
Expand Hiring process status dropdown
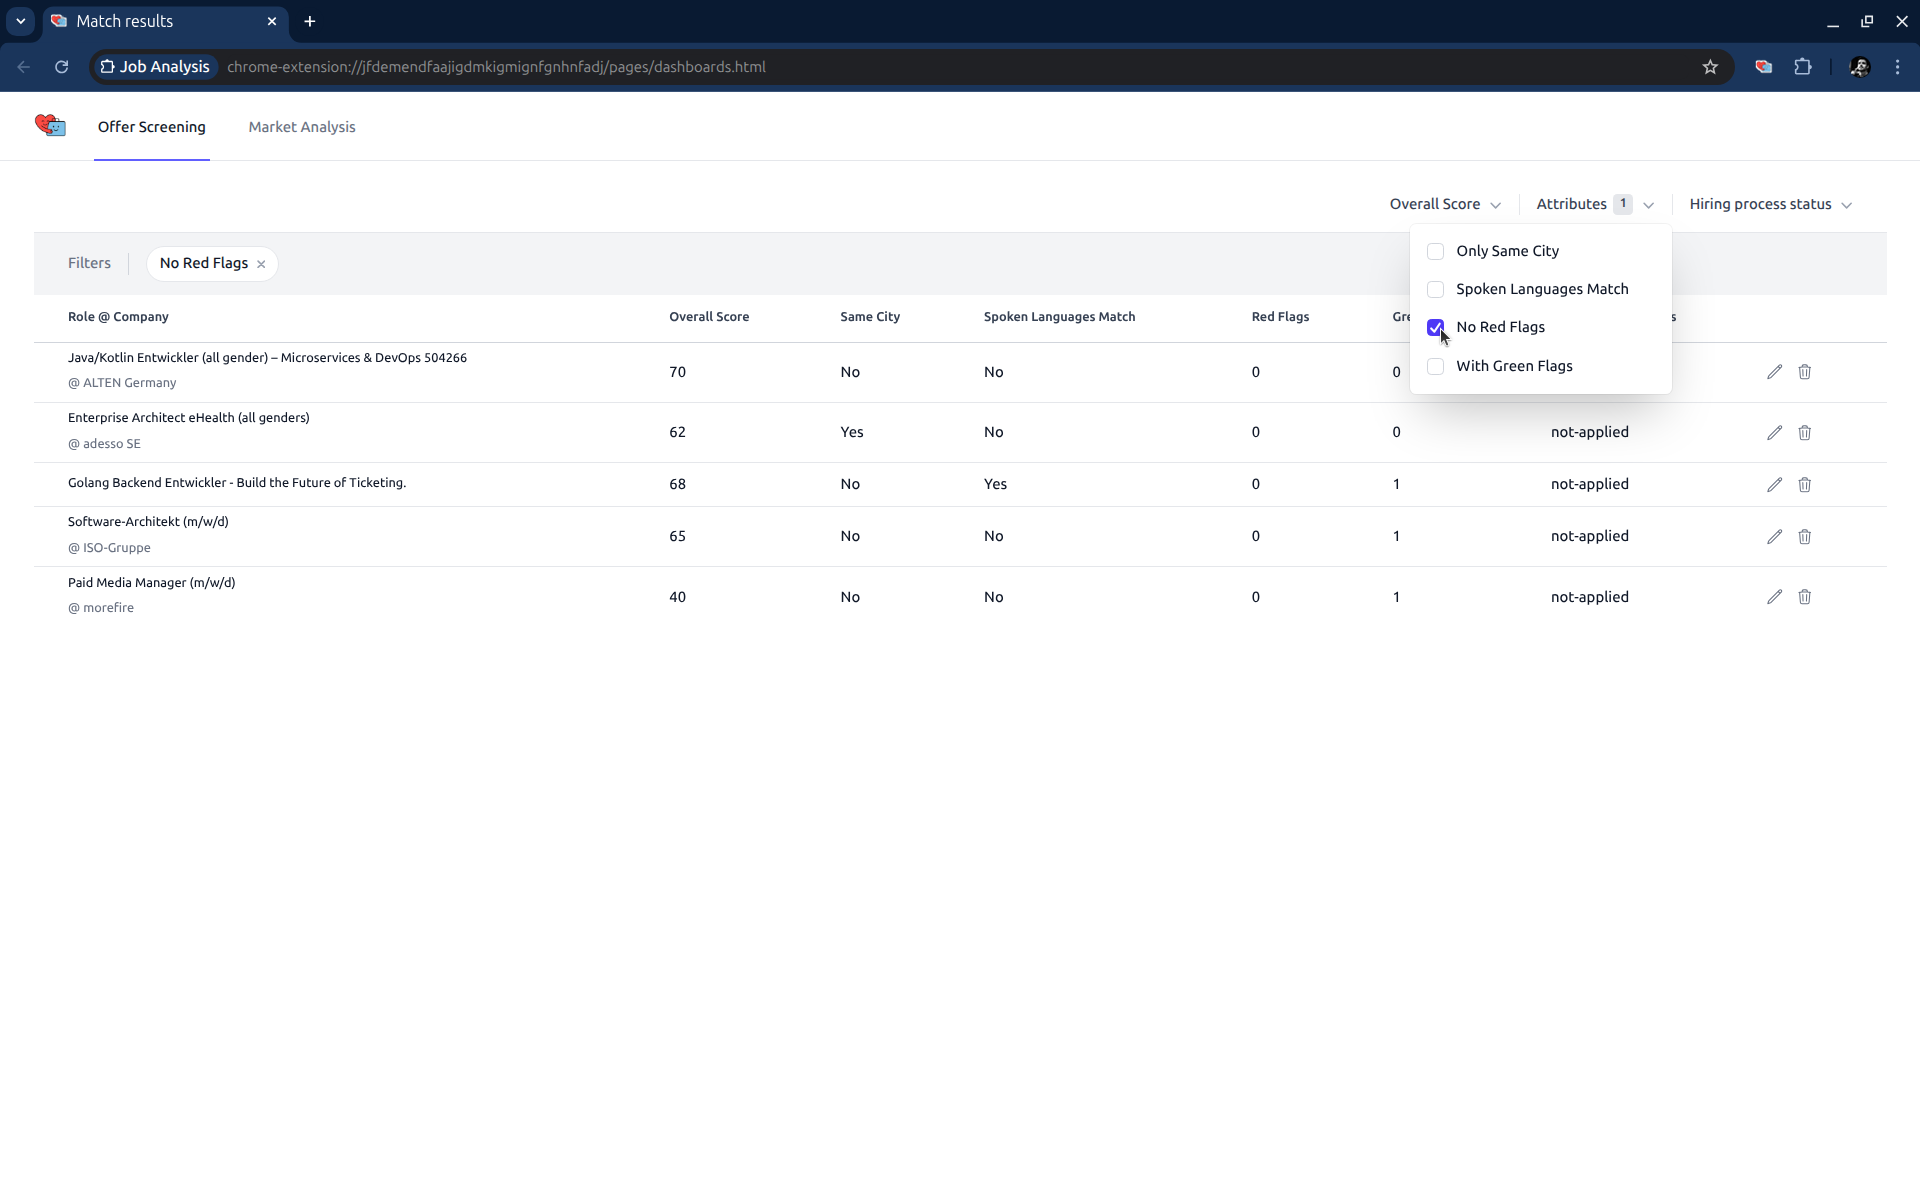[x=1770, y=204]
